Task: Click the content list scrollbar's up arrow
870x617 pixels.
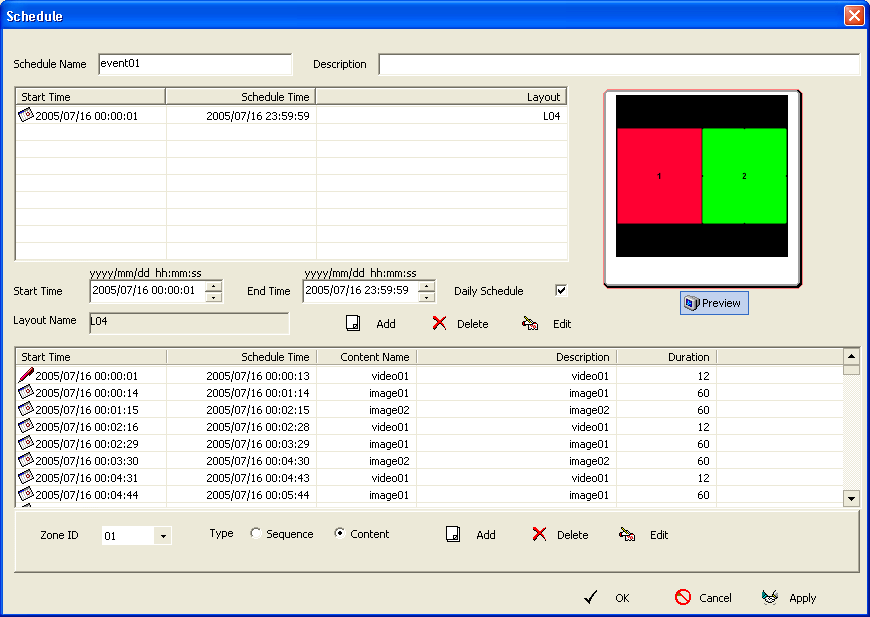Action: pos(851,356)
